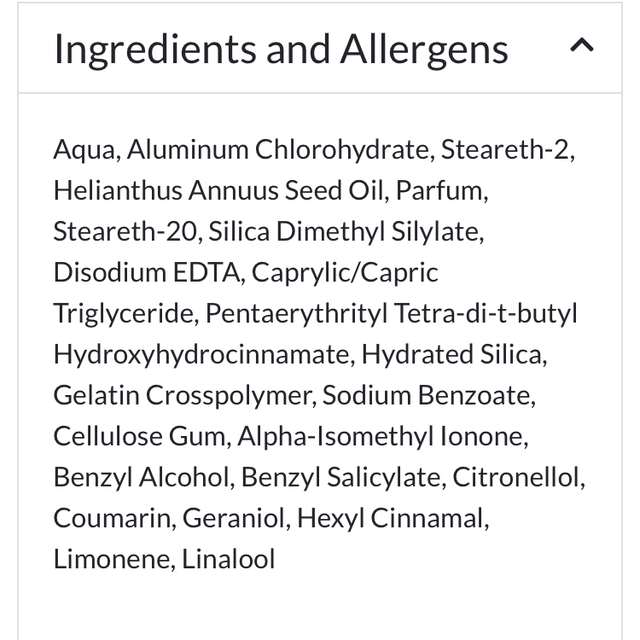Click Gelatin Crosspolymer in the list
Viewport: 640px width, 640px height.
[x=184, y=395]
